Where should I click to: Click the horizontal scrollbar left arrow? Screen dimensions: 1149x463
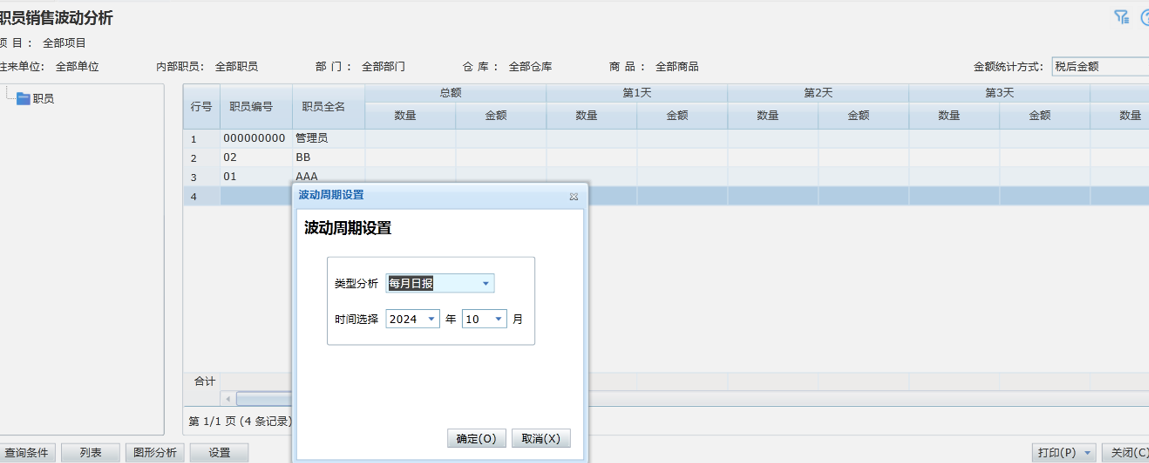pos(228,399)
